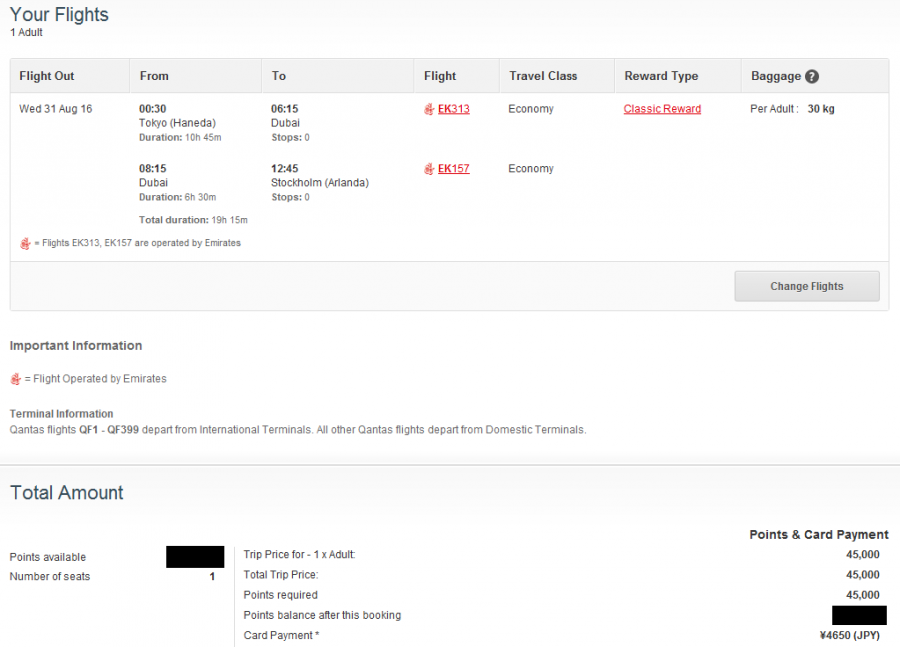Click the 'Your Flights' heading
This screenshot has height=647, width=900.
pos(59,14)
